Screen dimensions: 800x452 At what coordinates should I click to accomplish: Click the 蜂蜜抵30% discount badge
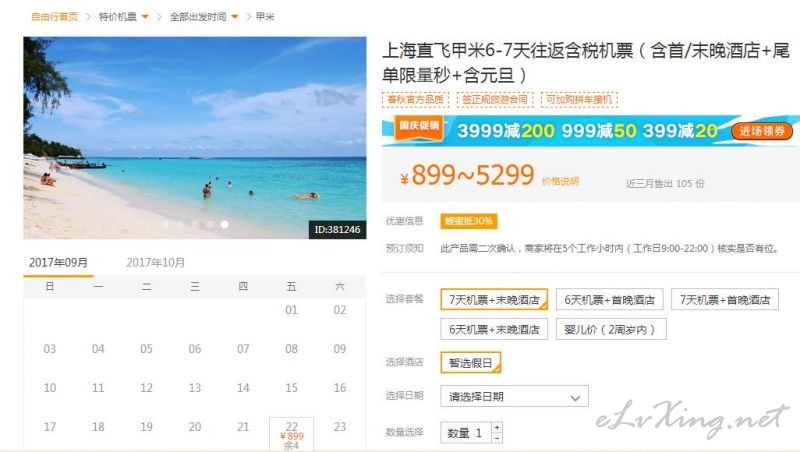point(468,221)
